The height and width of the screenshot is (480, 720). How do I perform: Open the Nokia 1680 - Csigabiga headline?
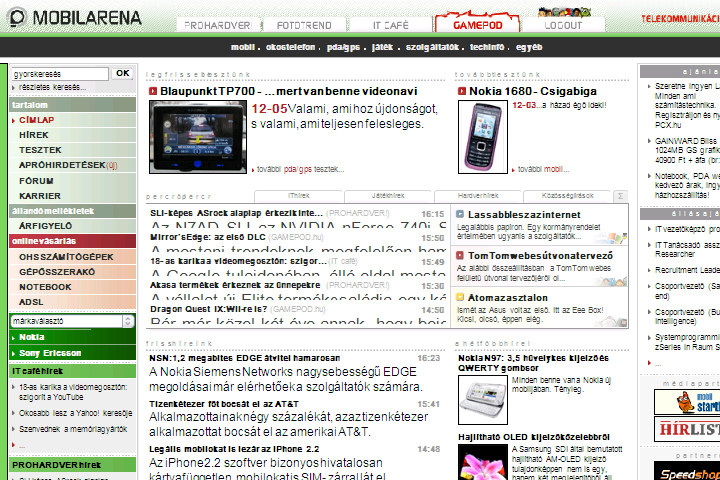(x=533, y=91)
